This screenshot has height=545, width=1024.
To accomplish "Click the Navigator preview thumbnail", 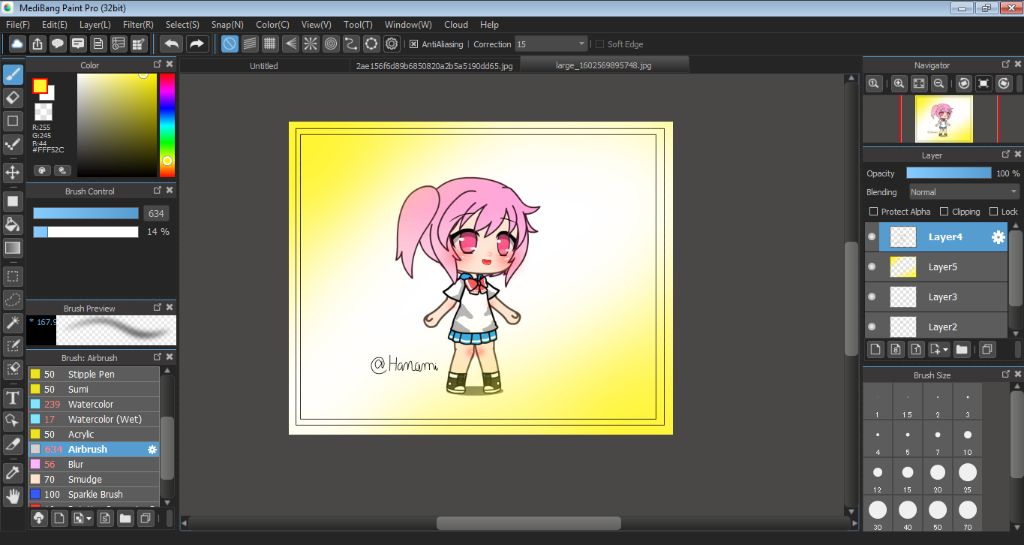I will 943,119.
